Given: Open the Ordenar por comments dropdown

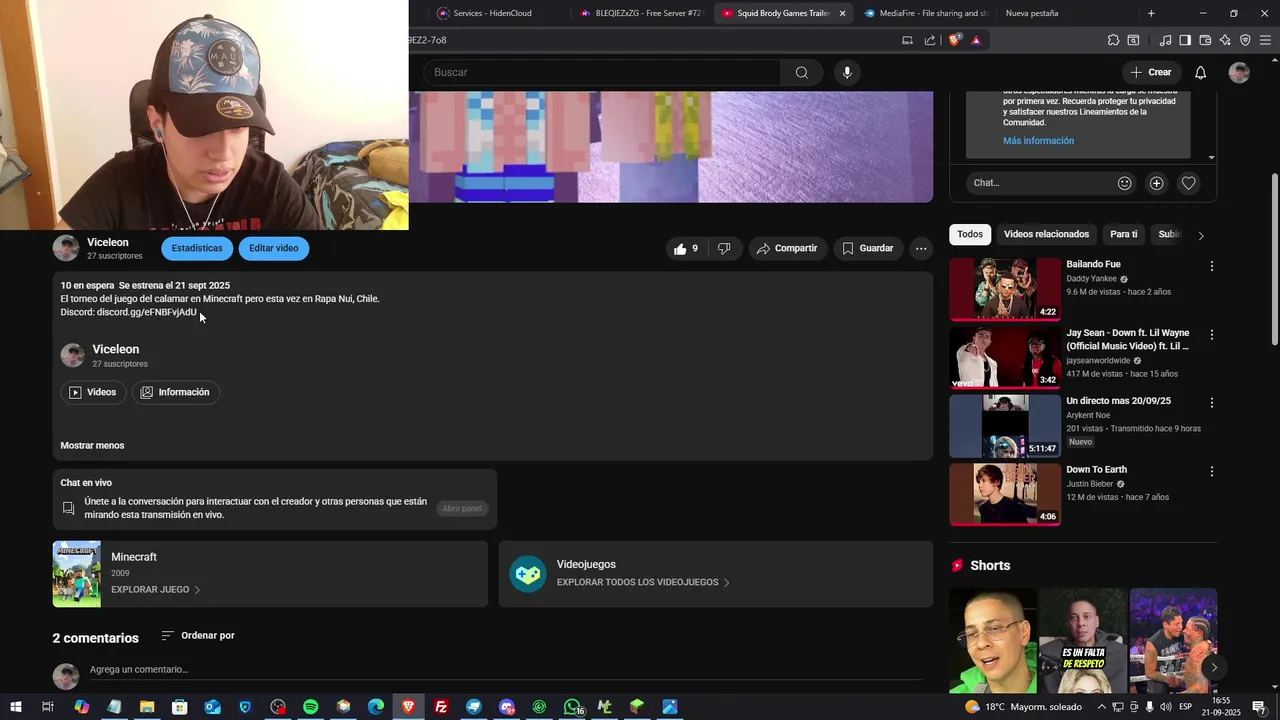Looking at the screenshot, I should click(x=198, y=636).
